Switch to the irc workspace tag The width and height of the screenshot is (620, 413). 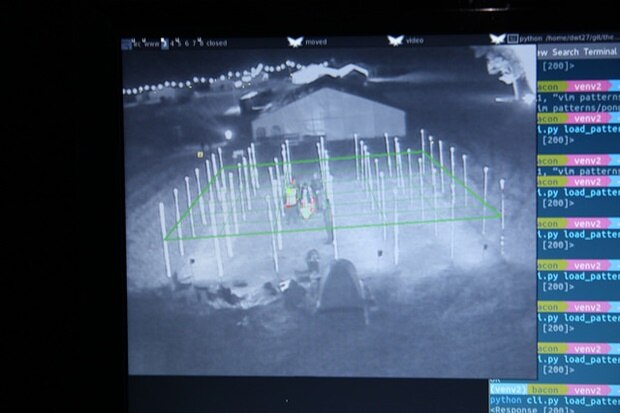137,44
